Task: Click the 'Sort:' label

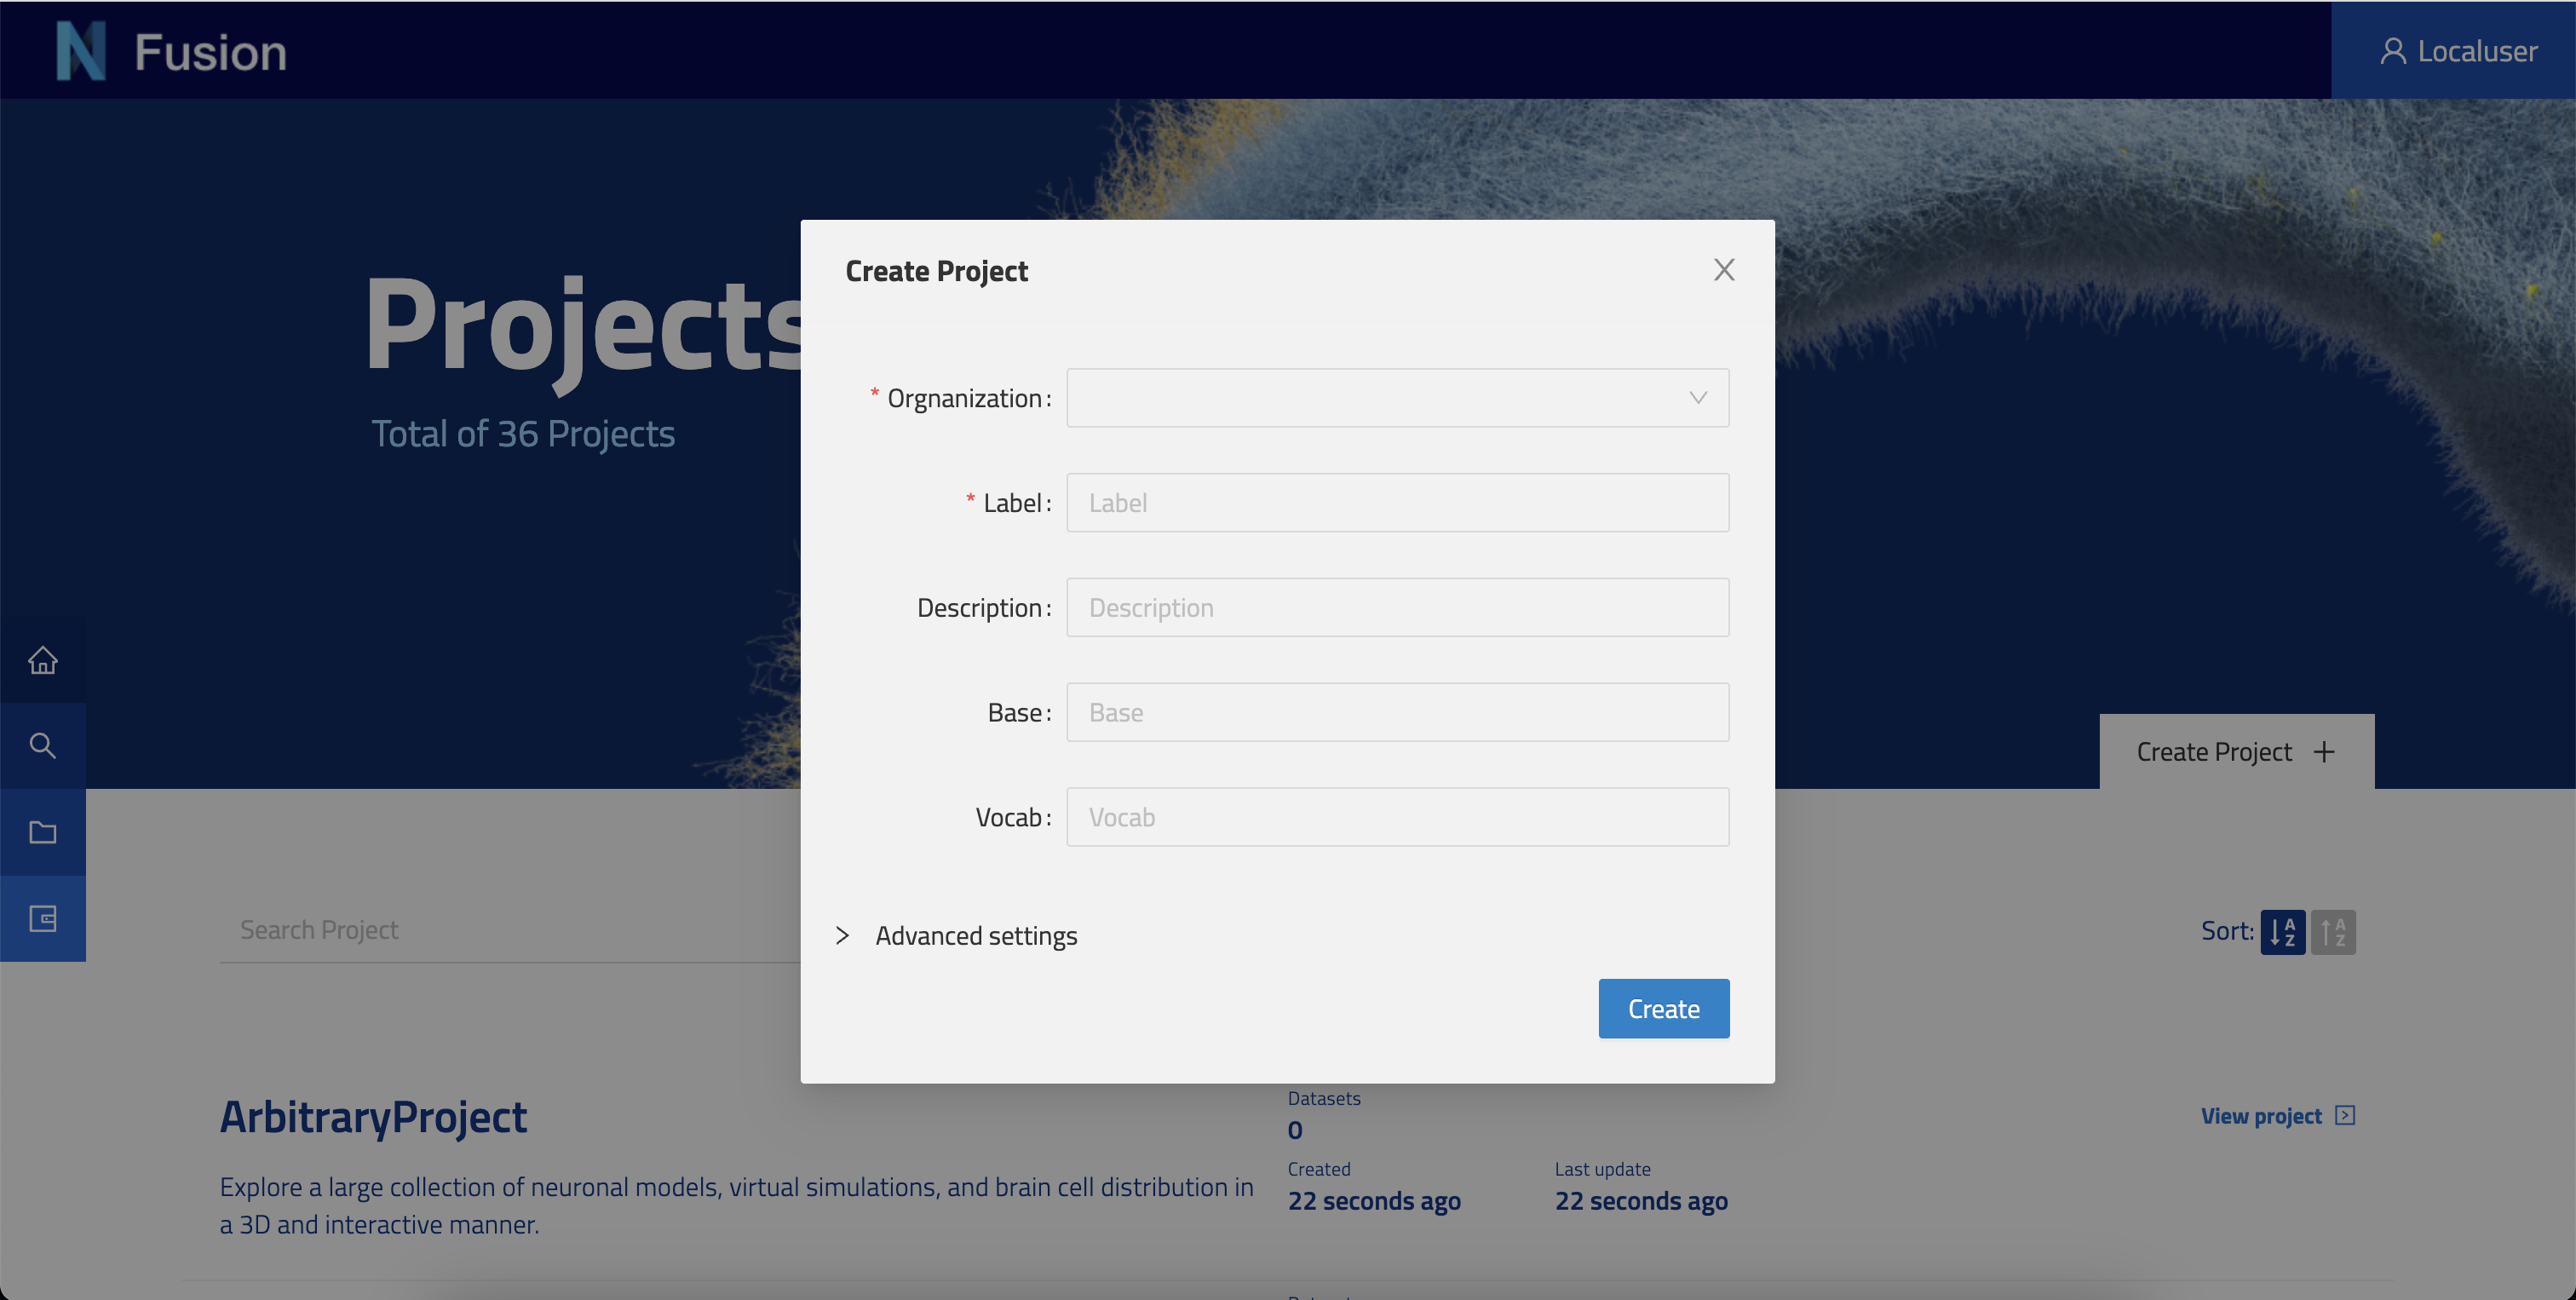Action: (2227, 932)
